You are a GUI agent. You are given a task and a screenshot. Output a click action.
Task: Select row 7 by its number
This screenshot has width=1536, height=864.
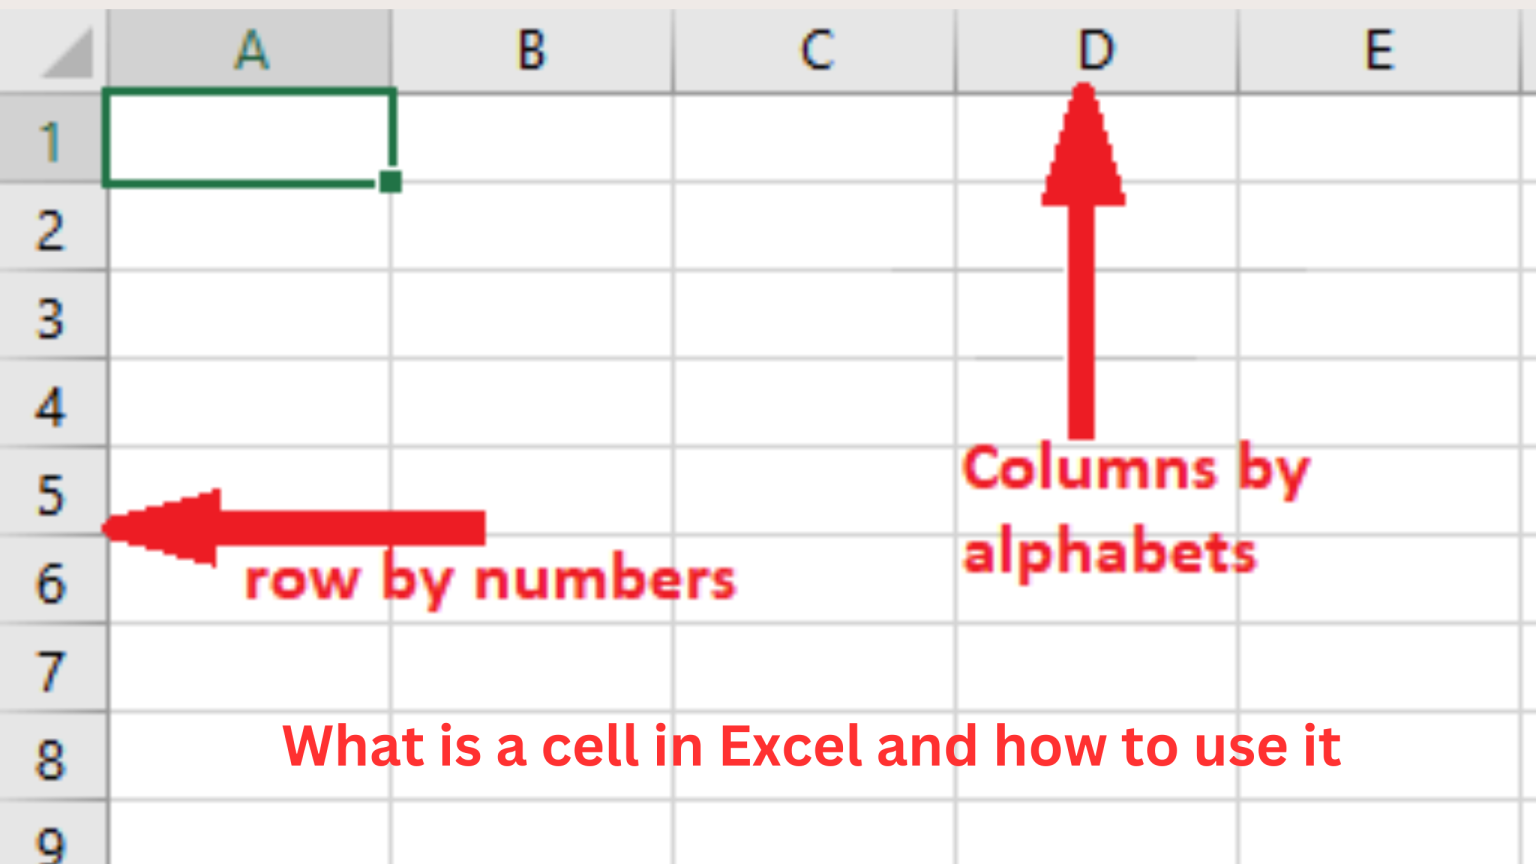[x=50, y=669]
